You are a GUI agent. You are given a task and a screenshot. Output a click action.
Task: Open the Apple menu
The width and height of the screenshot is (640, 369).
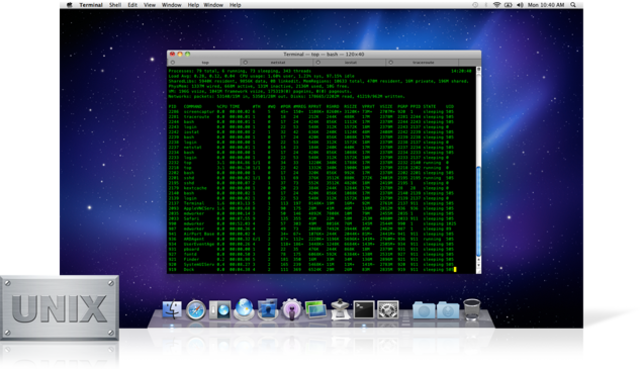pyautogui.click(x=69, y=5)
